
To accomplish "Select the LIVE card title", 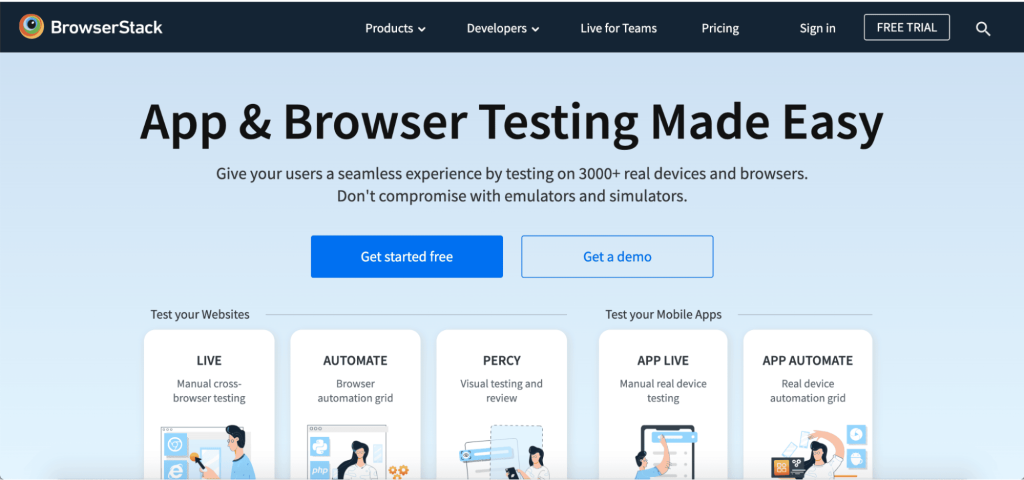I will [x=209, y=360].
